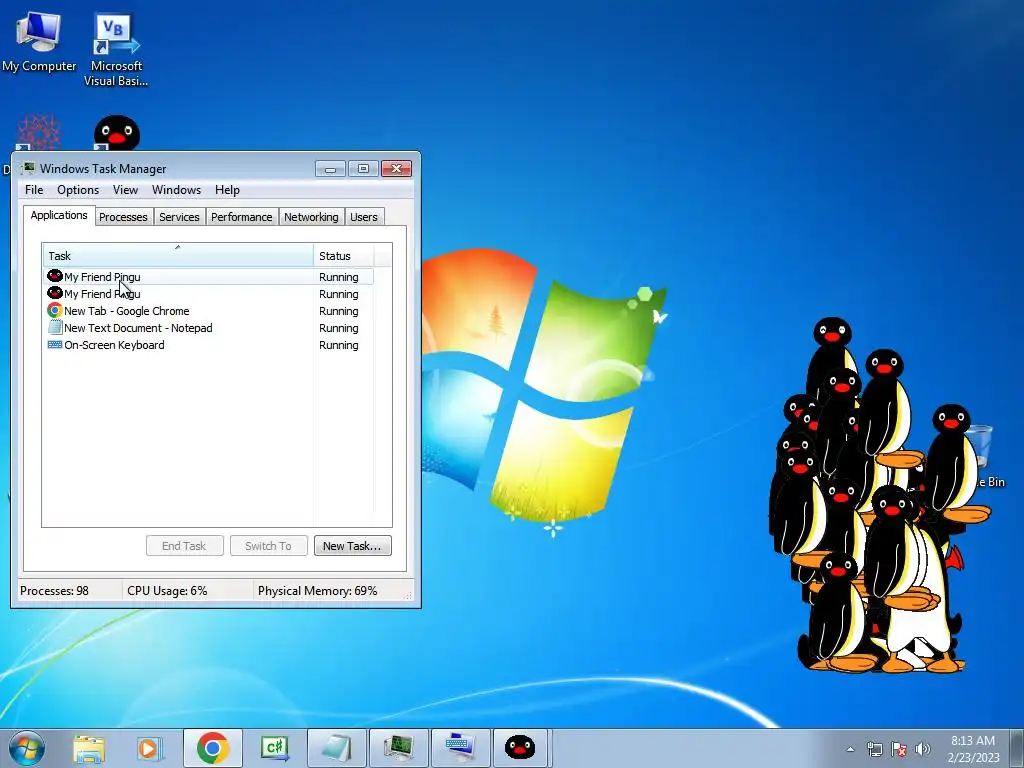
Task: Maximize the Windows Task Manager window
Action: pyautogui.click(x=363, y=168)
